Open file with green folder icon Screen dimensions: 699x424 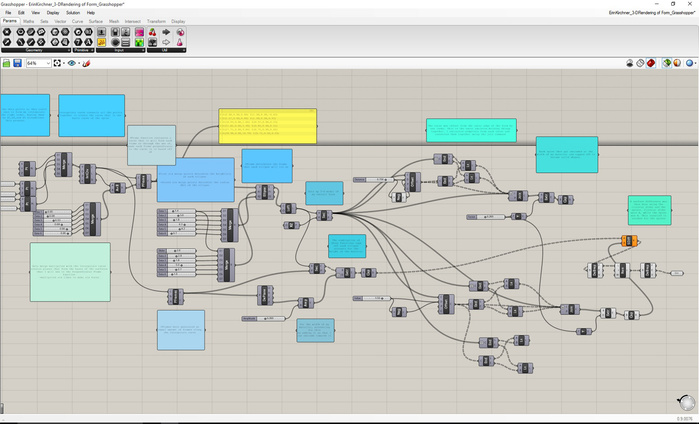(x=6, y=63)
